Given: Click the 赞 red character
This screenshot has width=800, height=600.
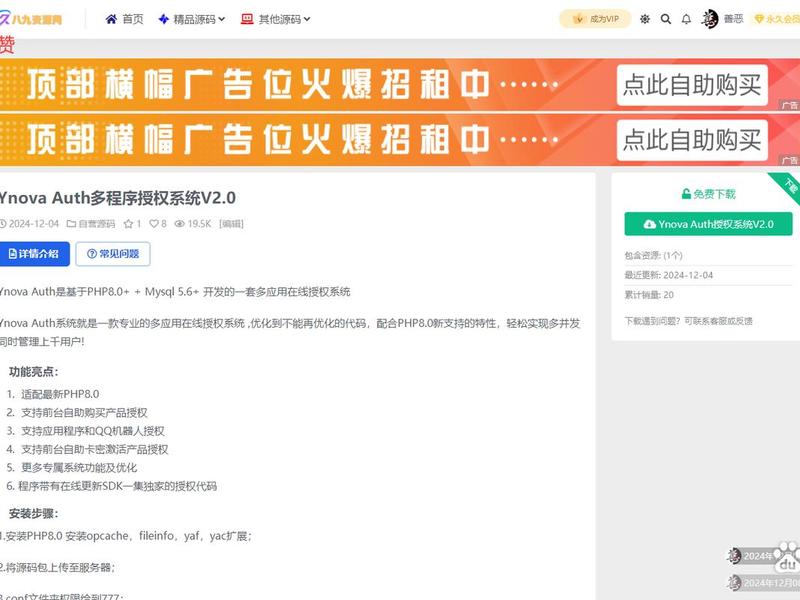Looking at the screenshot, I should (x=7, y=45).
